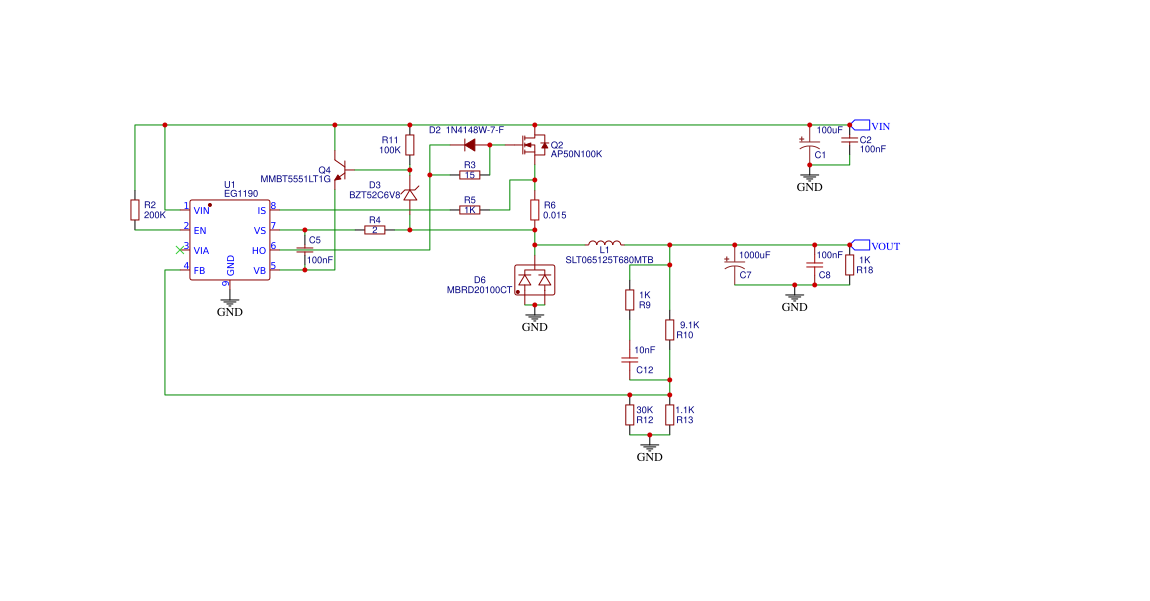Select feedback resistor R10 9.1K
The image size is (1150, 601).
pos(668,330)
